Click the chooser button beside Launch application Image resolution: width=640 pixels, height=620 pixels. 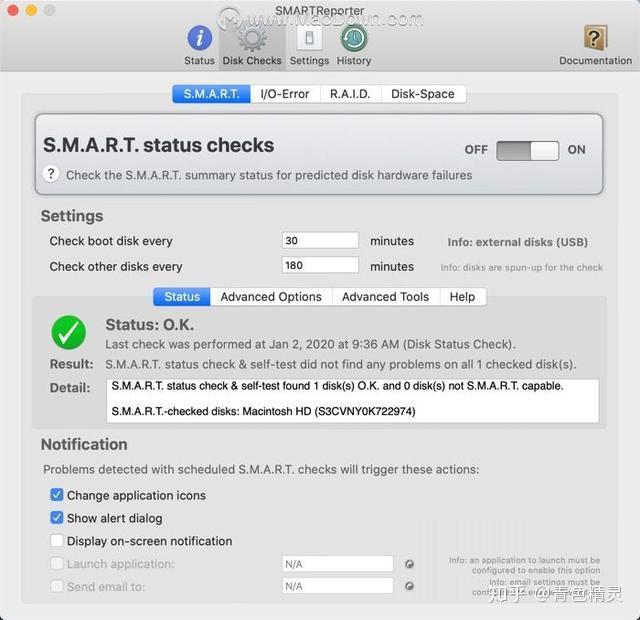point(409,564)
